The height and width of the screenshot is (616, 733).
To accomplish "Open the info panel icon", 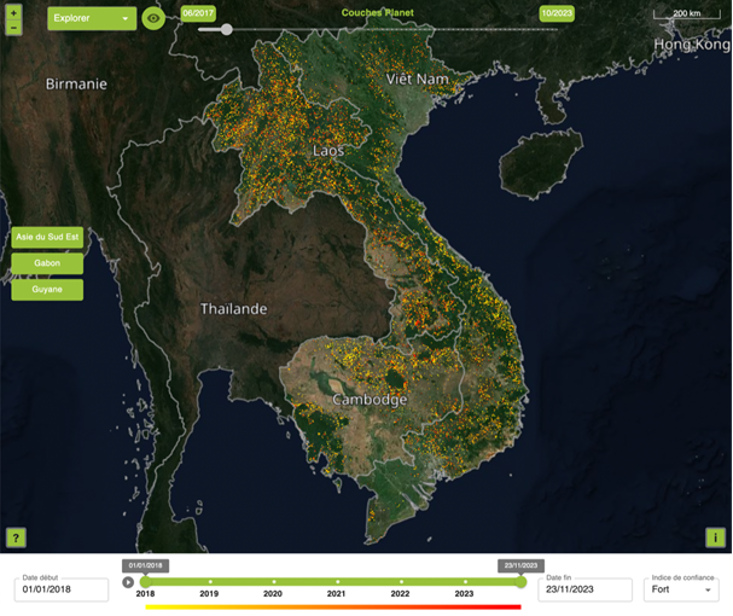I will pos(714,537).
